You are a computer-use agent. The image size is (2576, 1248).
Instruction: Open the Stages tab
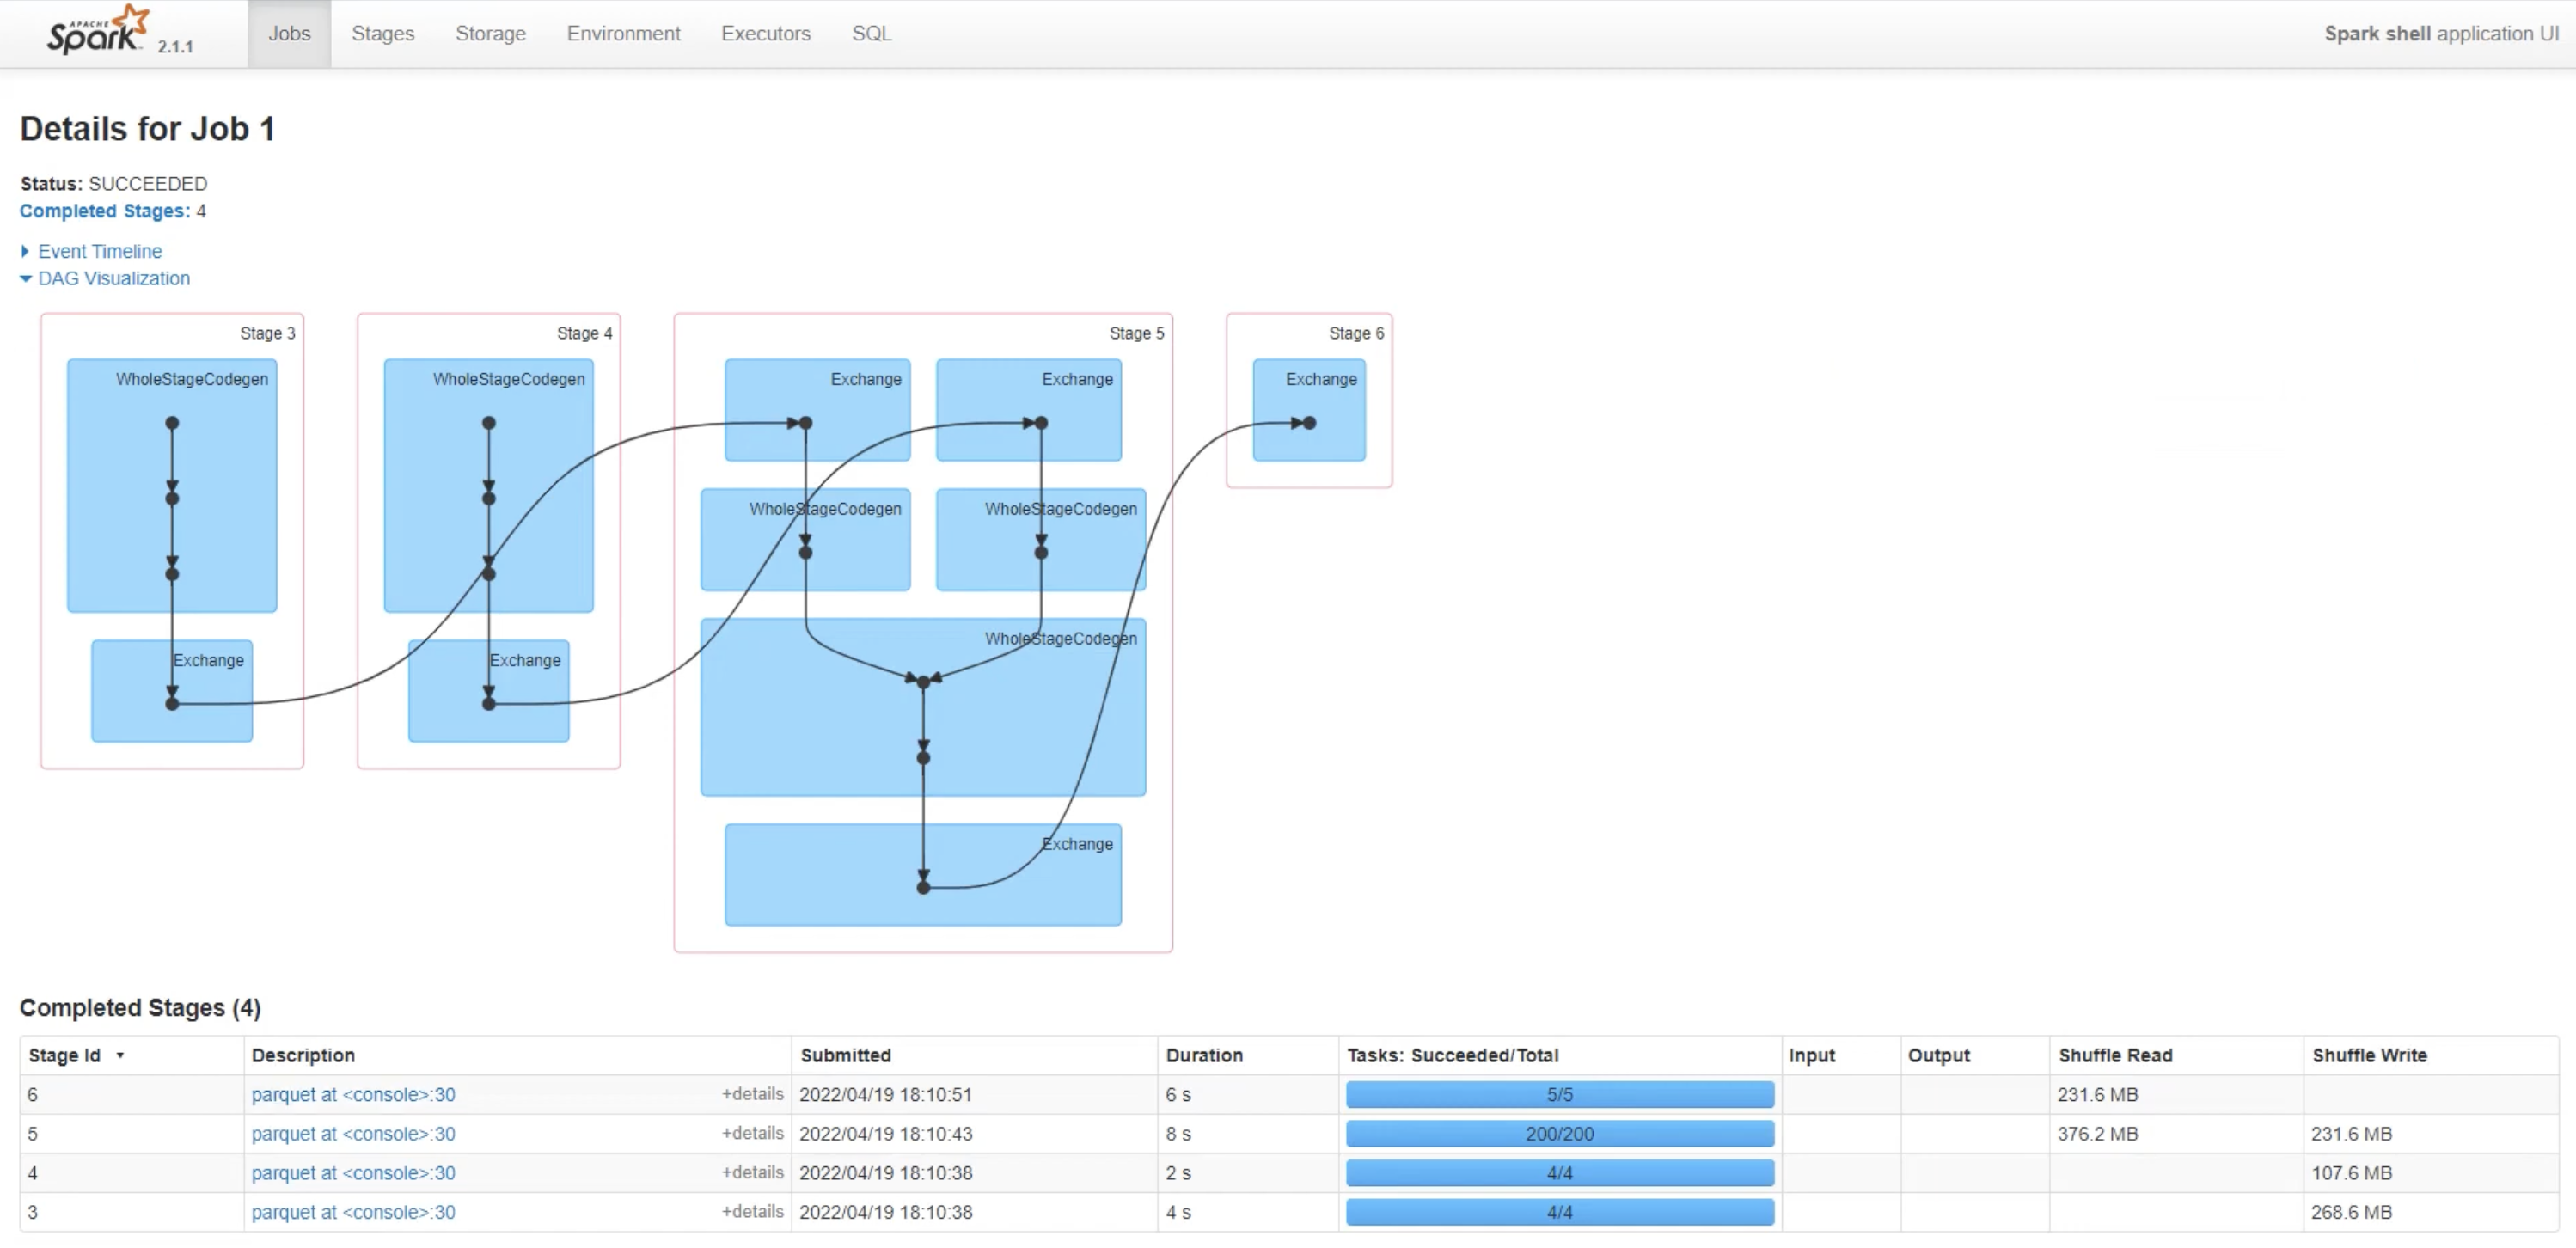382,33
